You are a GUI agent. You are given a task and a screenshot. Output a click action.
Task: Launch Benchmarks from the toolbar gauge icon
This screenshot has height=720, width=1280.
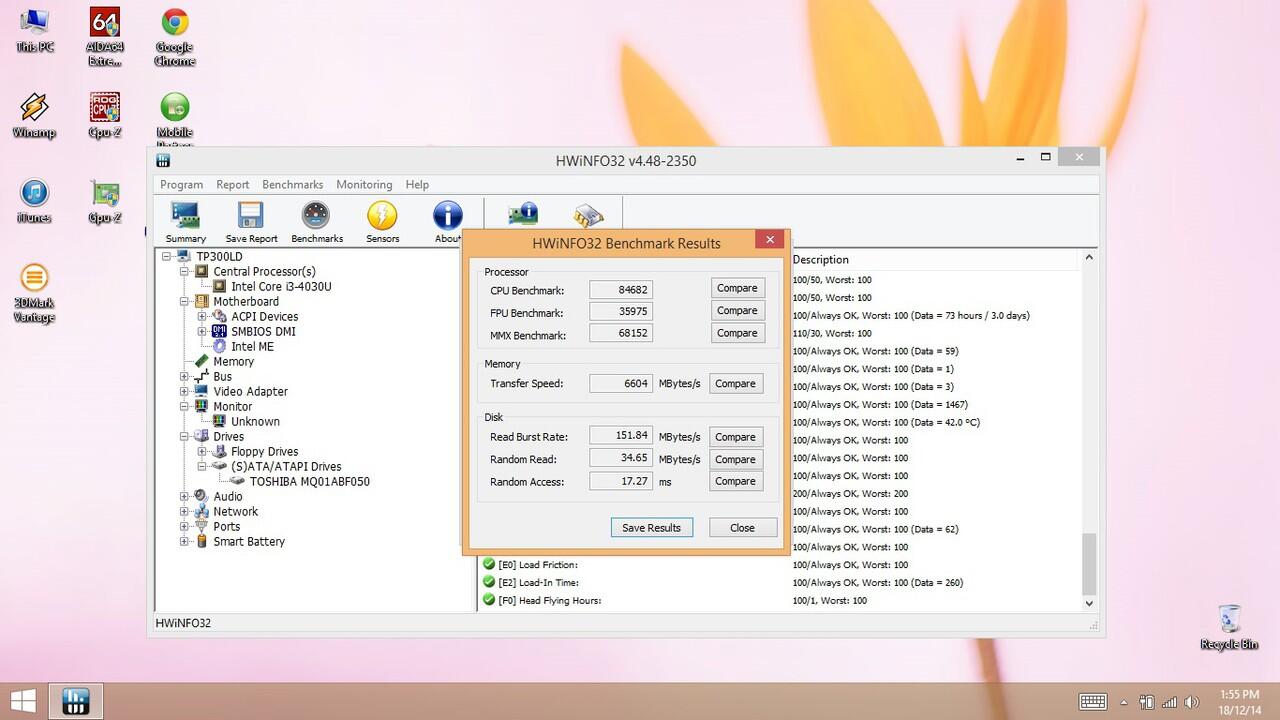point(316,222)
